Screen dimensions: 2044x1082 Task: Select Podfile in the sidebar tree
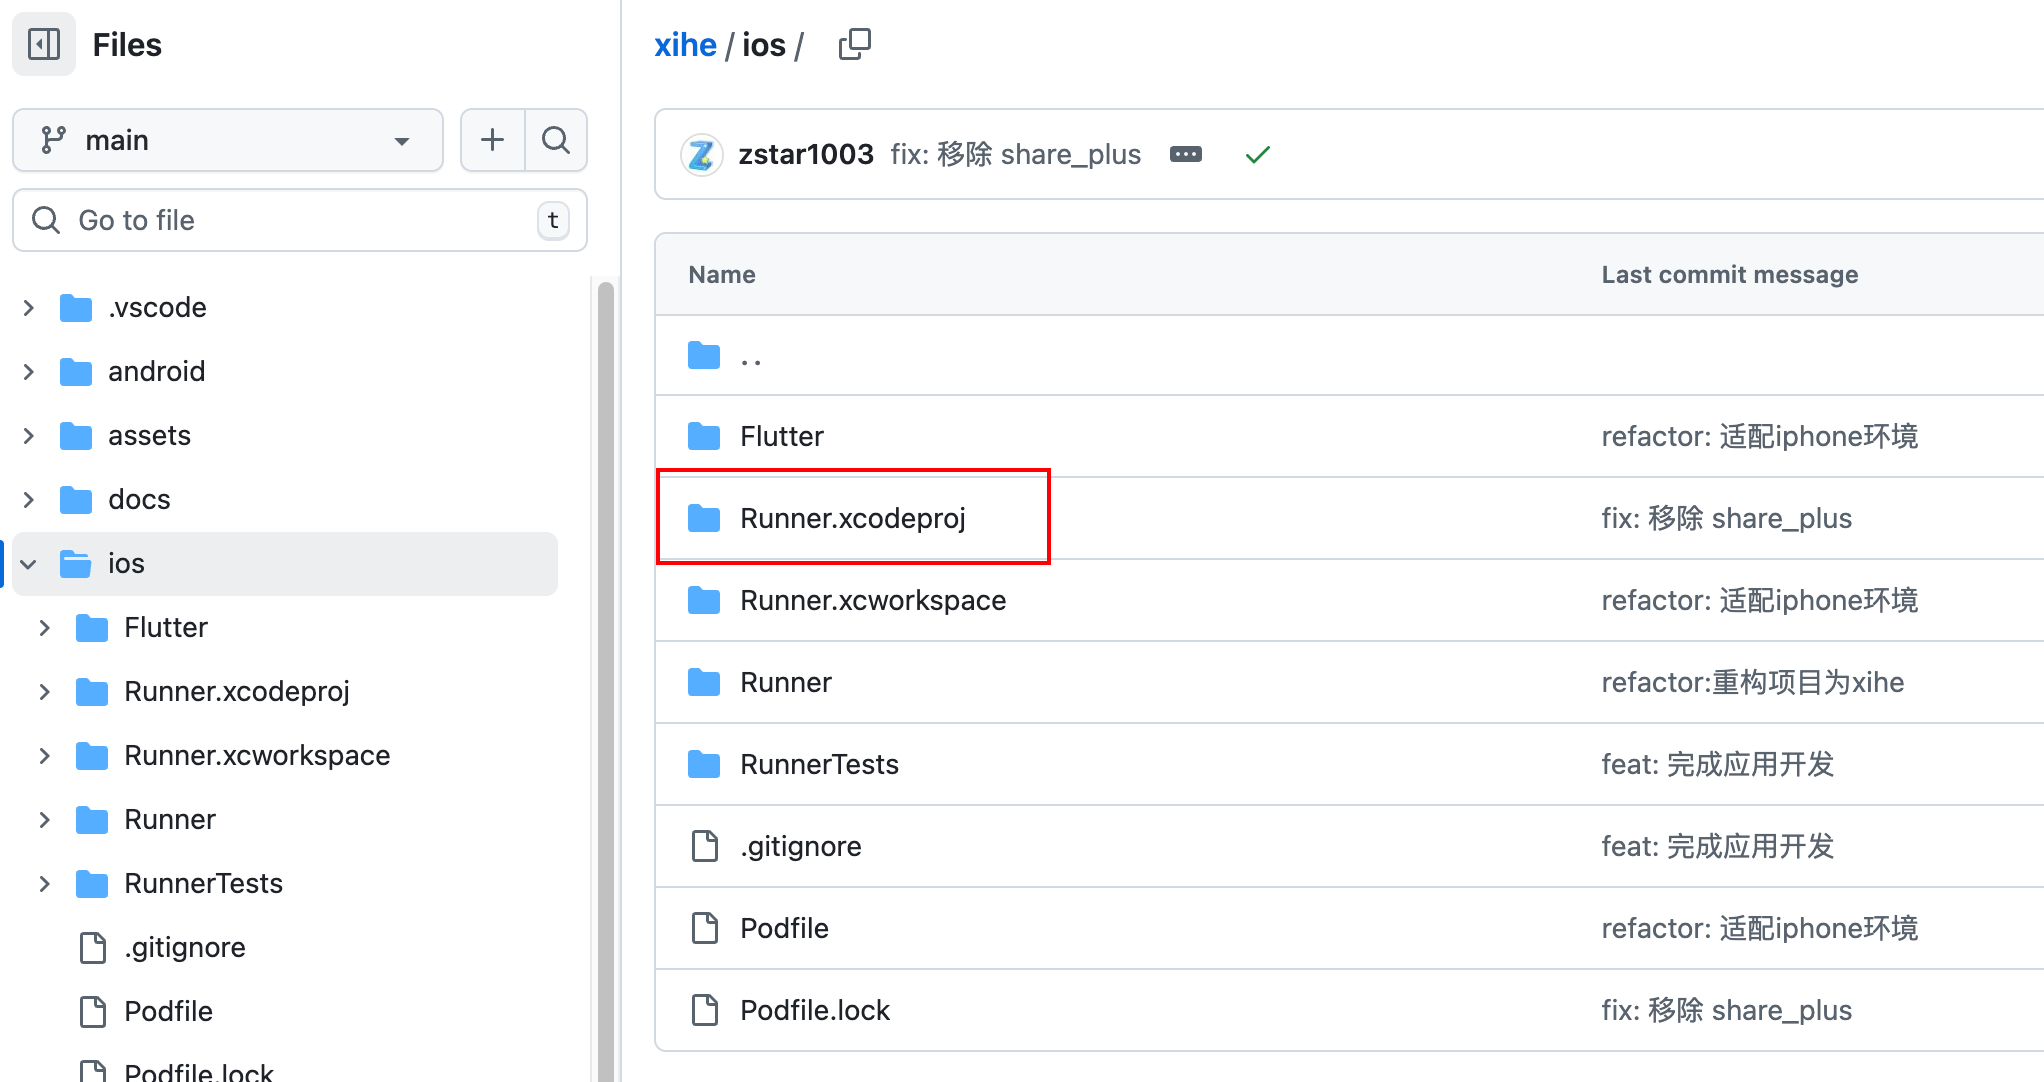pyautogui.click(x=168, y=1011)
